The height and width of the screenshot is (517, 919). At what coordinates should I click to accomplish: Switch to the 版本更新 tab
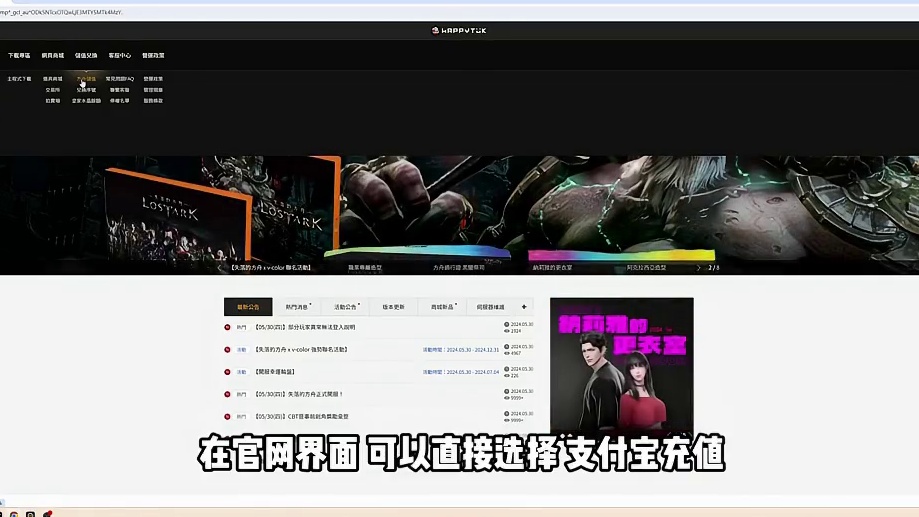tap(393, 307)
